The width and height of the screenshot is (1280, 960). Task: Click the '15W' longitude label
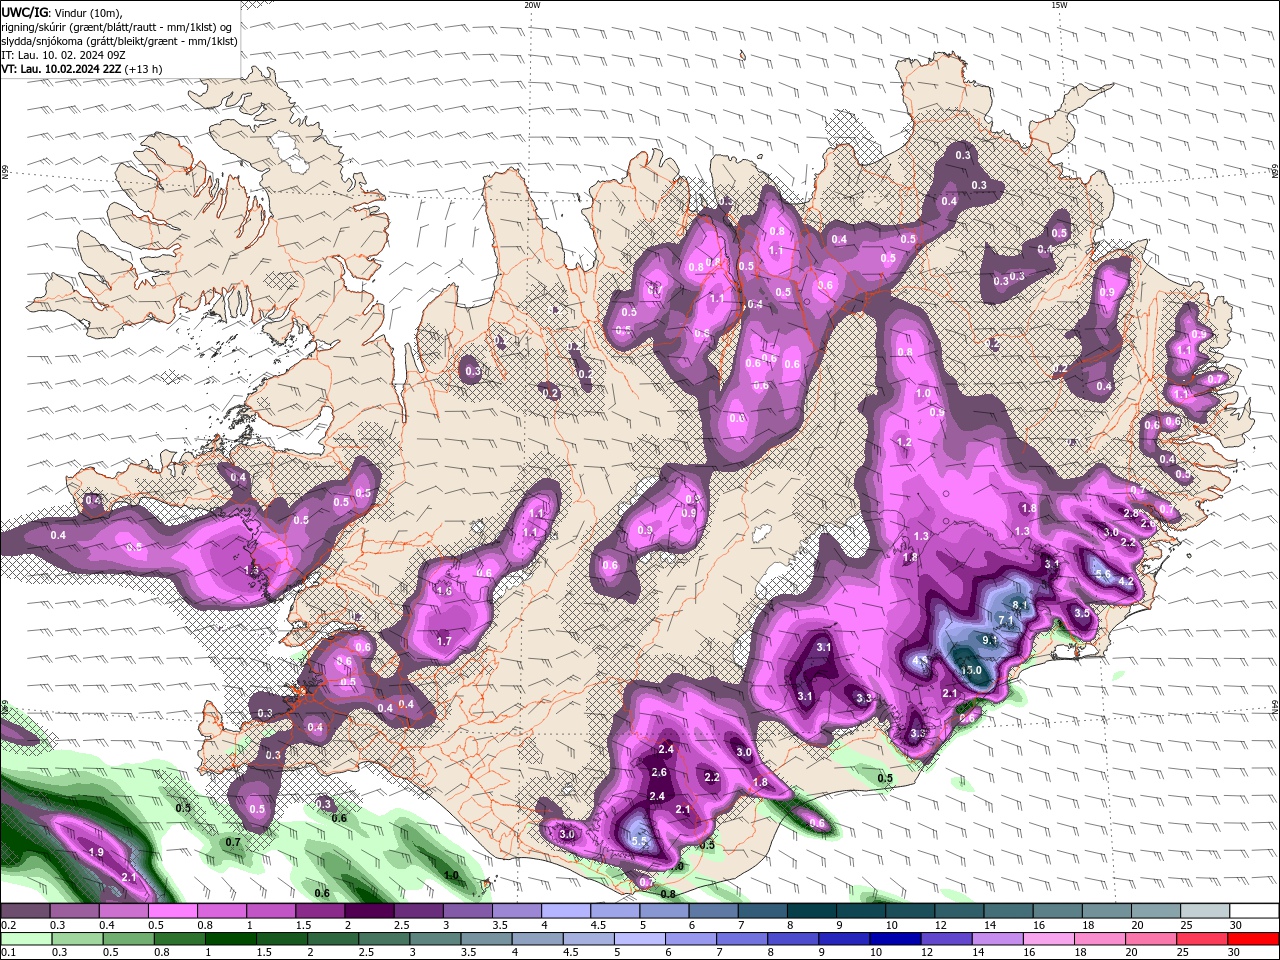pos(1058,5)
